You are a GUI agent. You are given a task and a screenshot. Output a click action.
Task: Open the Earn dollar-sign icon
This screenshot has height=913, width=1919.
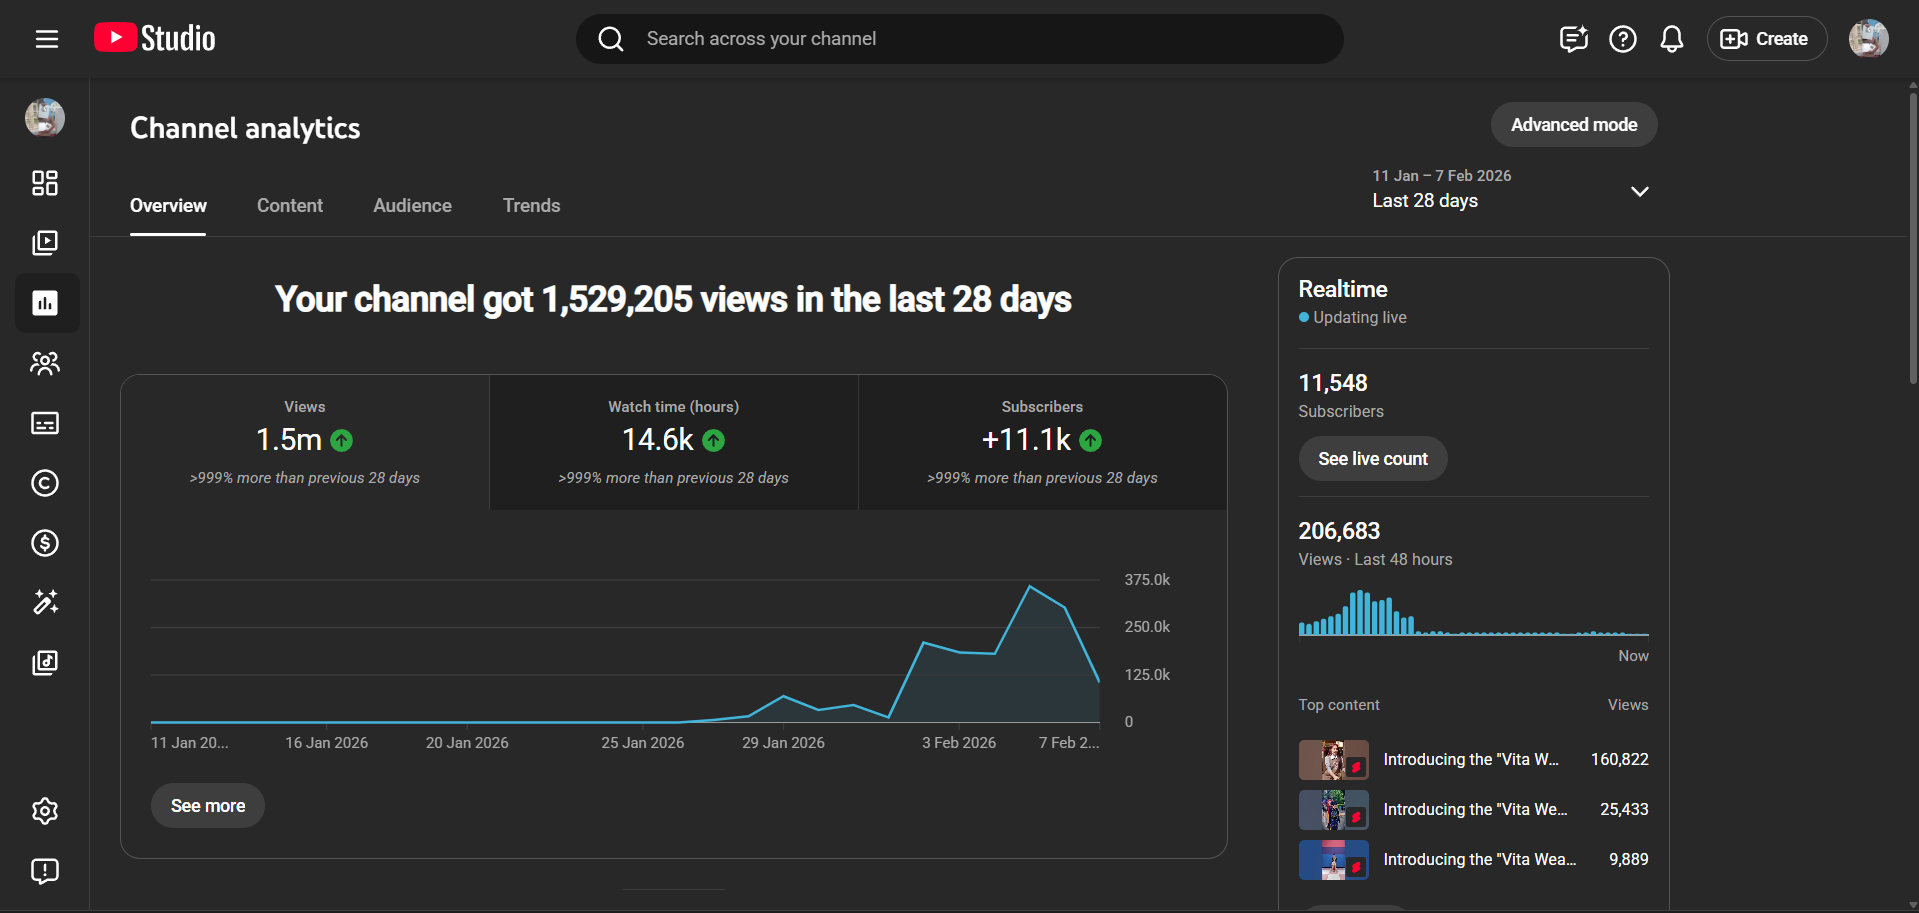[45, 543]
